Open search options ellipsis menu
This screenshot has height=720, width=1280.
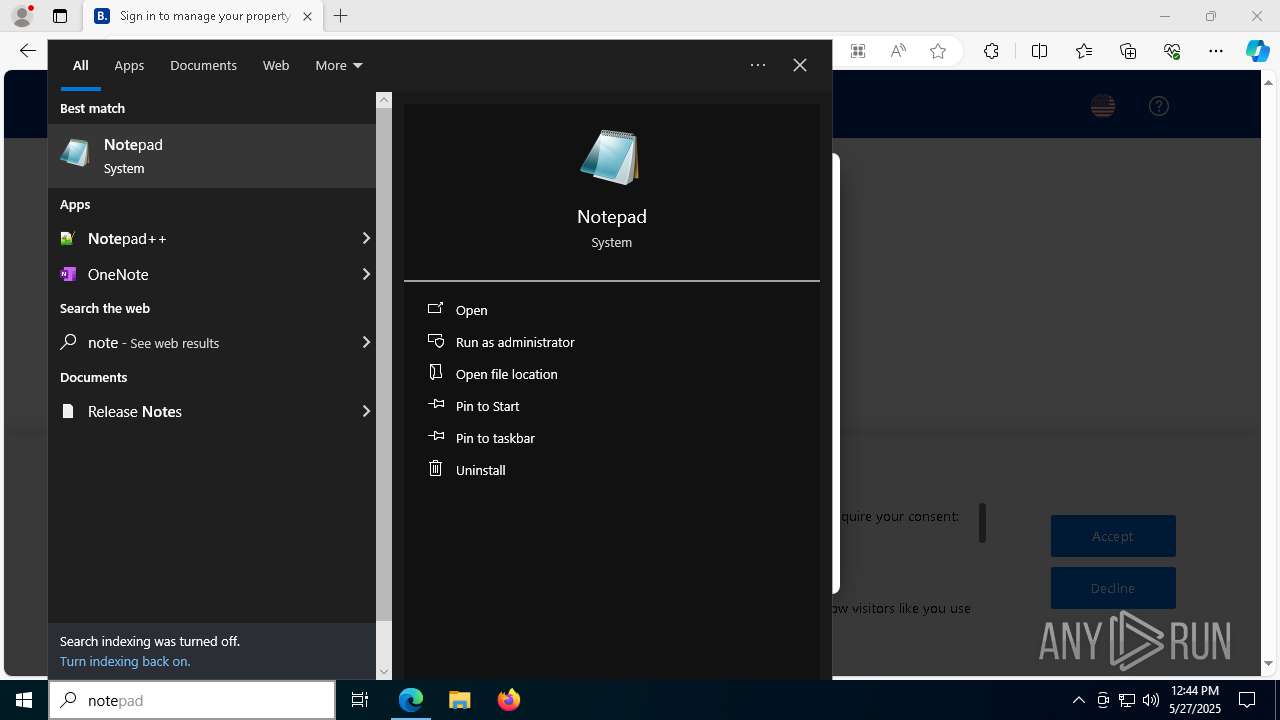758,65
